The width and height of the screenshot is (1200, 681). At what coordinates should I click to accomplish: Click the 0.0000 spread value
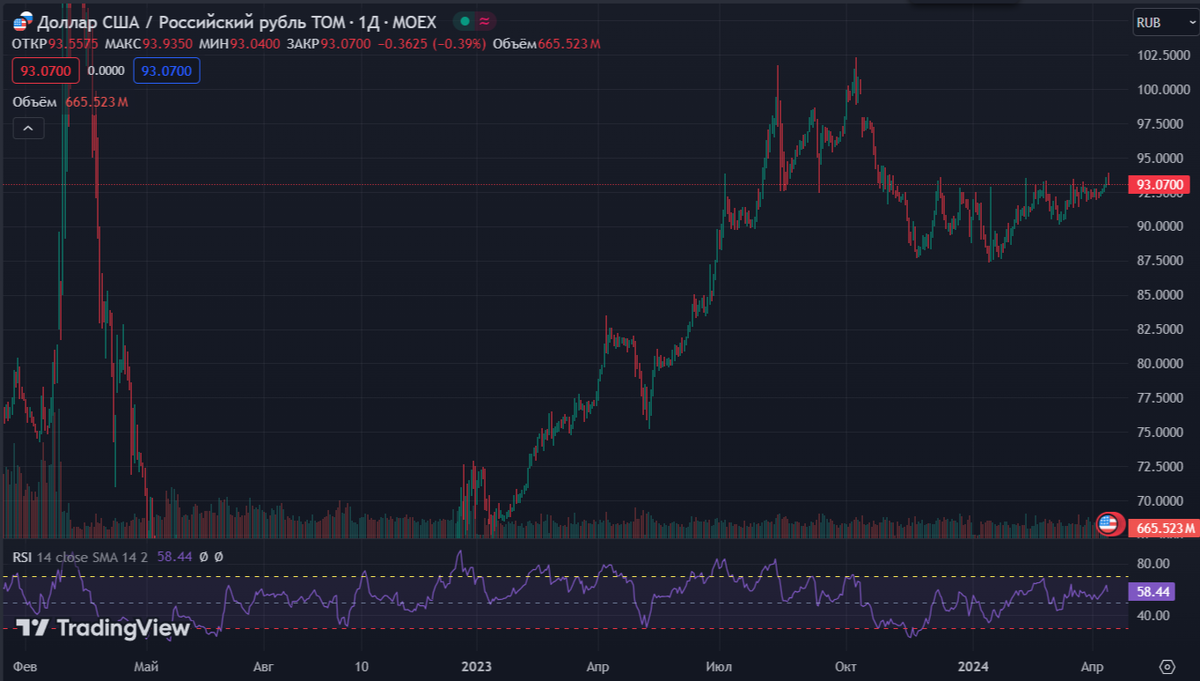tap(106, 71)
